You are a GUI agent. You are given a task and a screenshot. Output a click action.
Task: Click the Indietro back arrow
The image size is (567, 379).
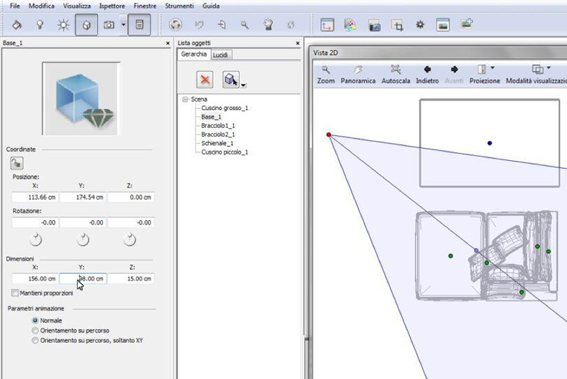click(427, 69)
